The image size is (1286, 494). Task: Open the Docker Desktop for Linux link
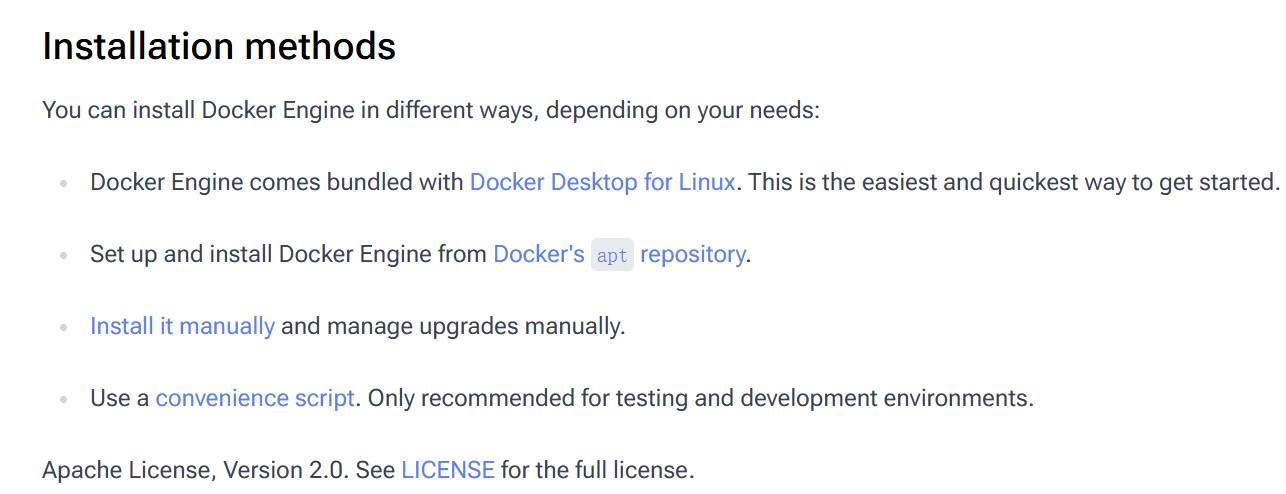click(x=603, y=182)
